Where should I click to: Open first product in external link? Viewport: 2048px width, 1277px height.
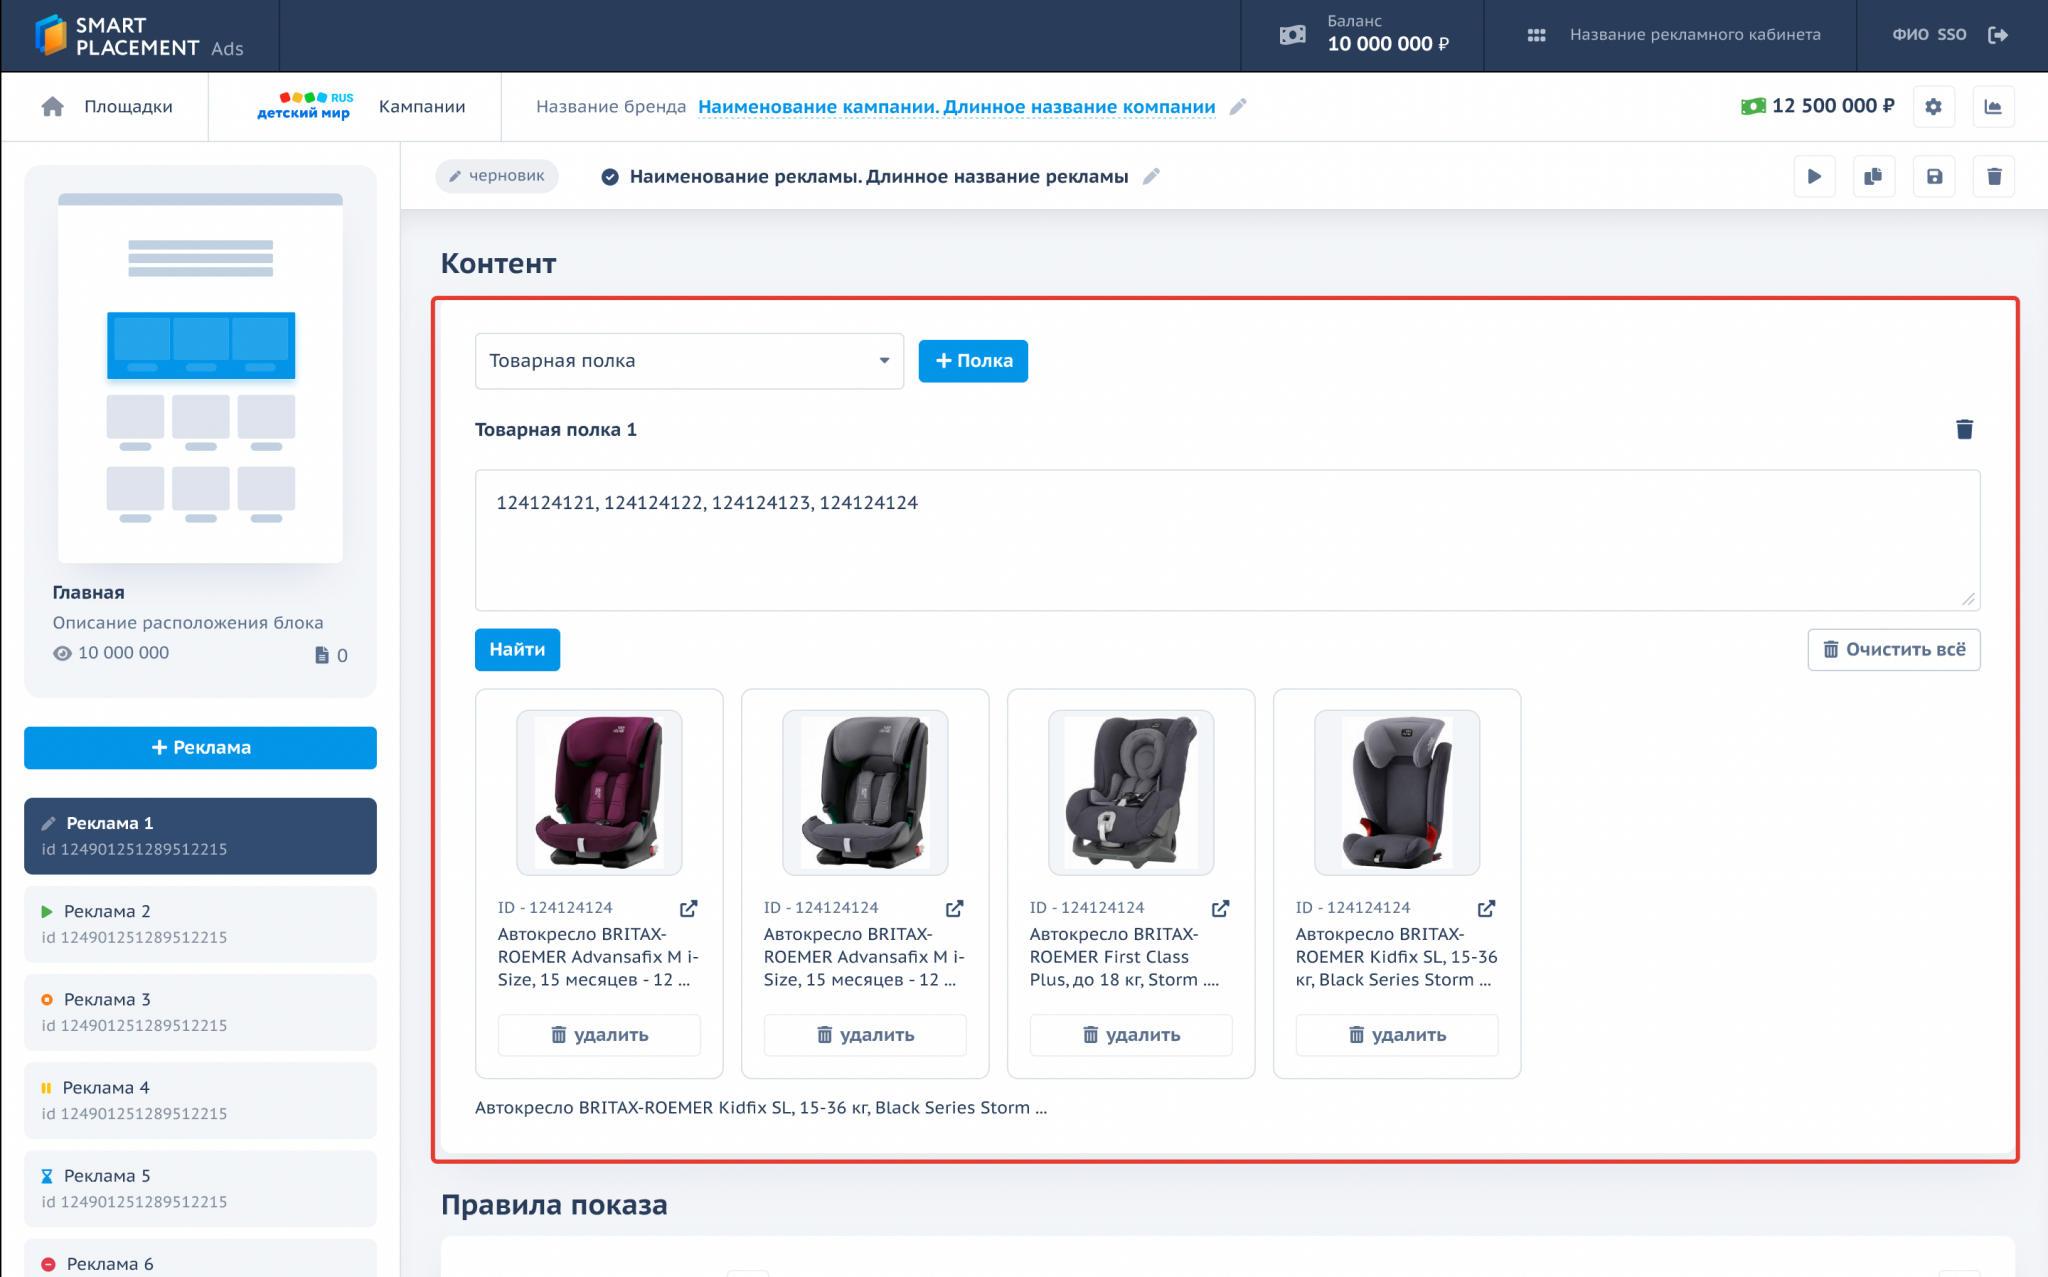click(689, 908)
